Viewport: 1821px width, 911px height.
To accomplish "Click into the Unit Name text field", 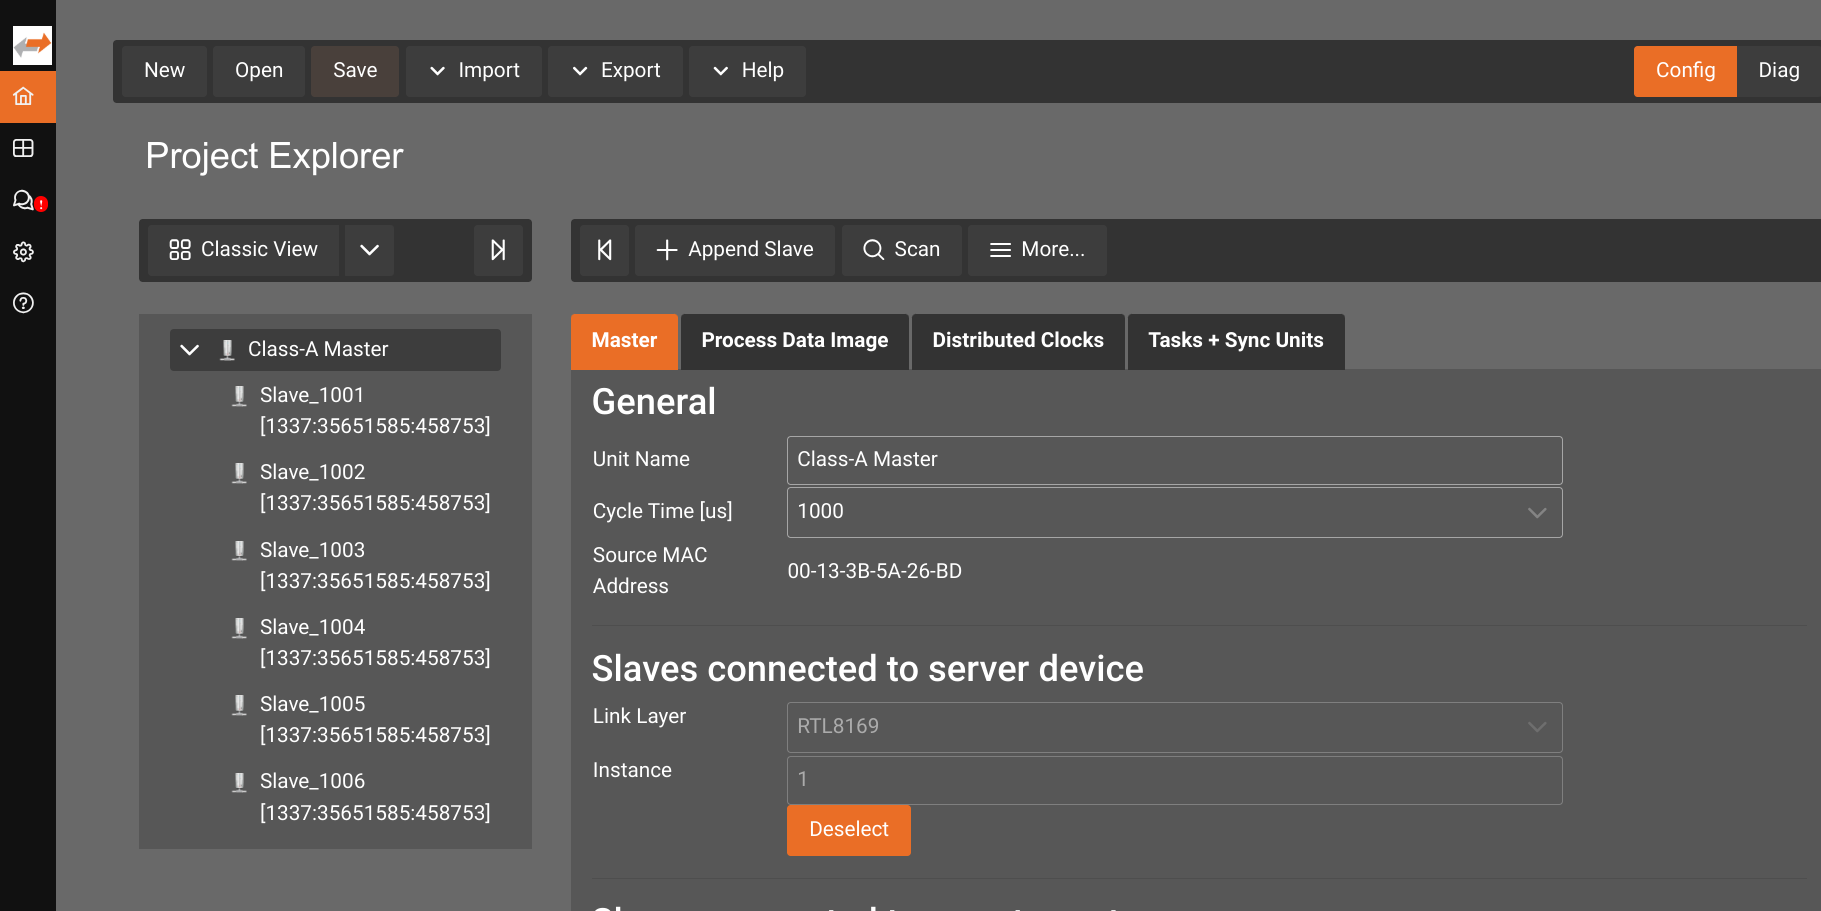I will point(1173,460).
